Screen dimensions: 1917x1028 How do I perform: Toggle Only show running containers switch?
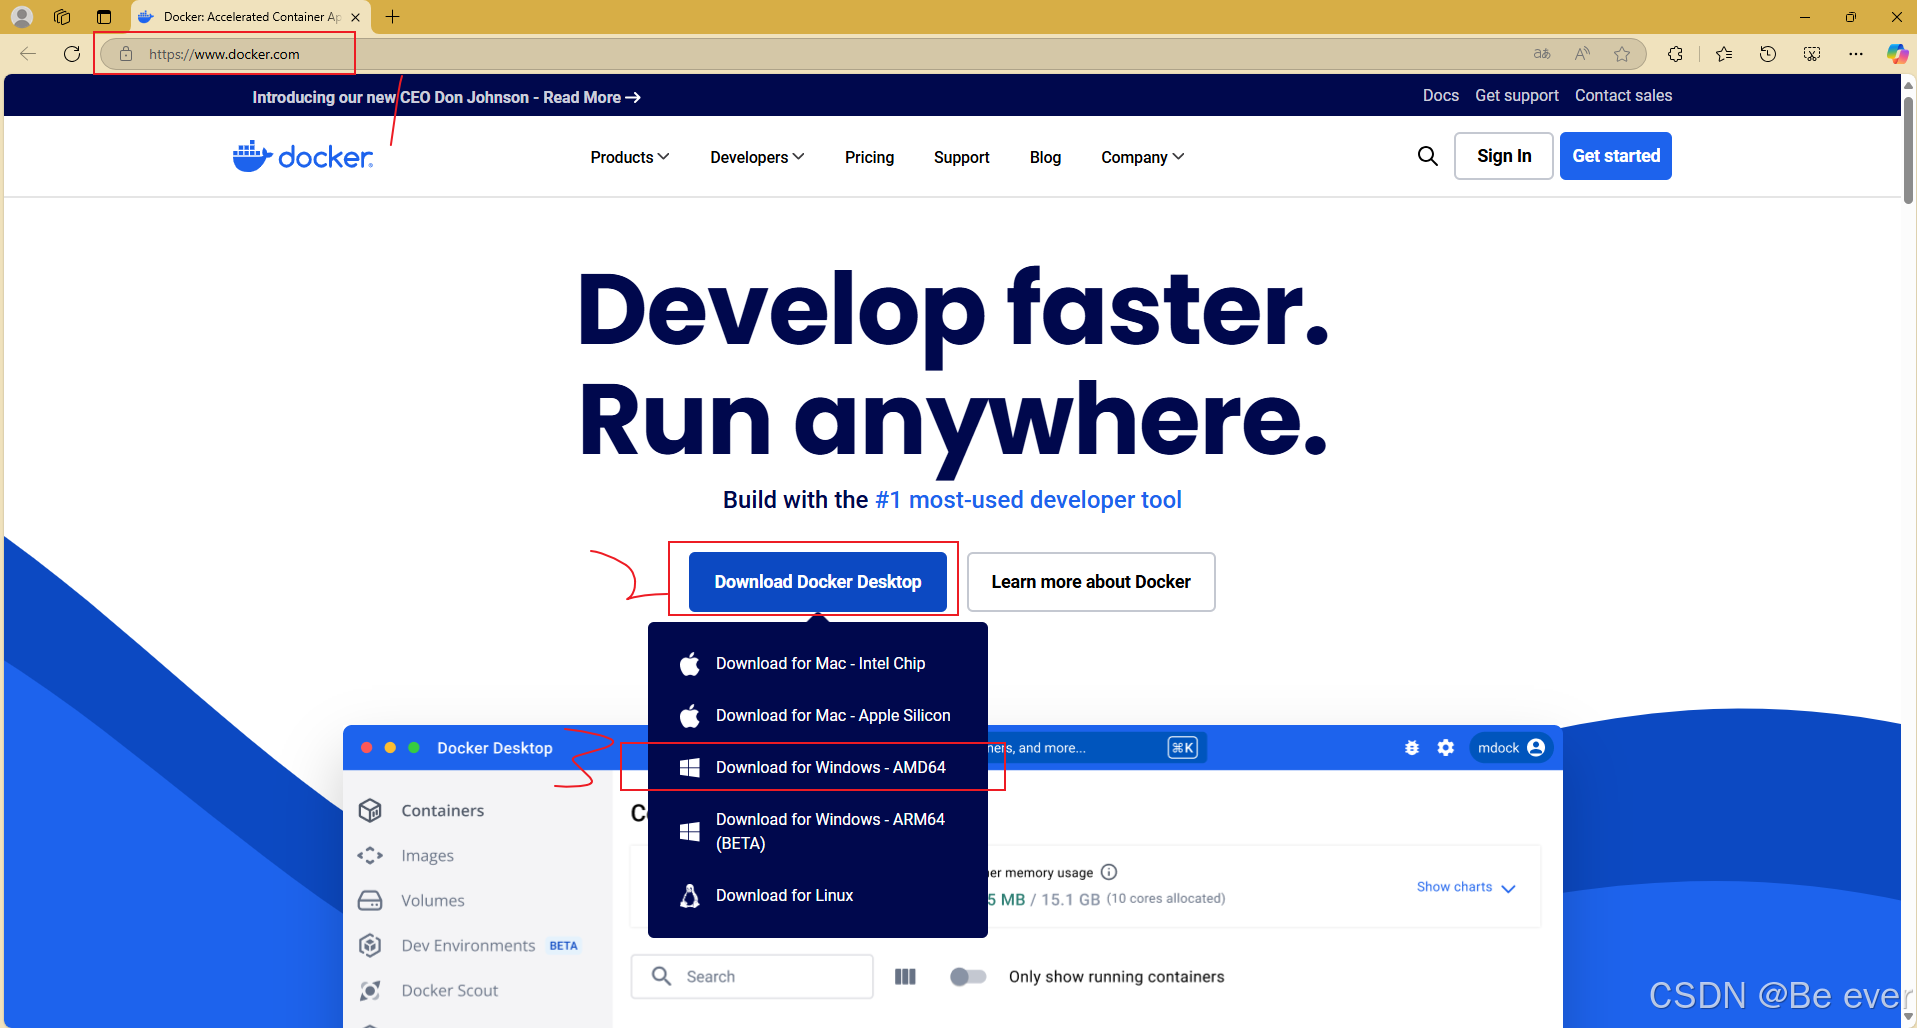click(x=967, y=976)
